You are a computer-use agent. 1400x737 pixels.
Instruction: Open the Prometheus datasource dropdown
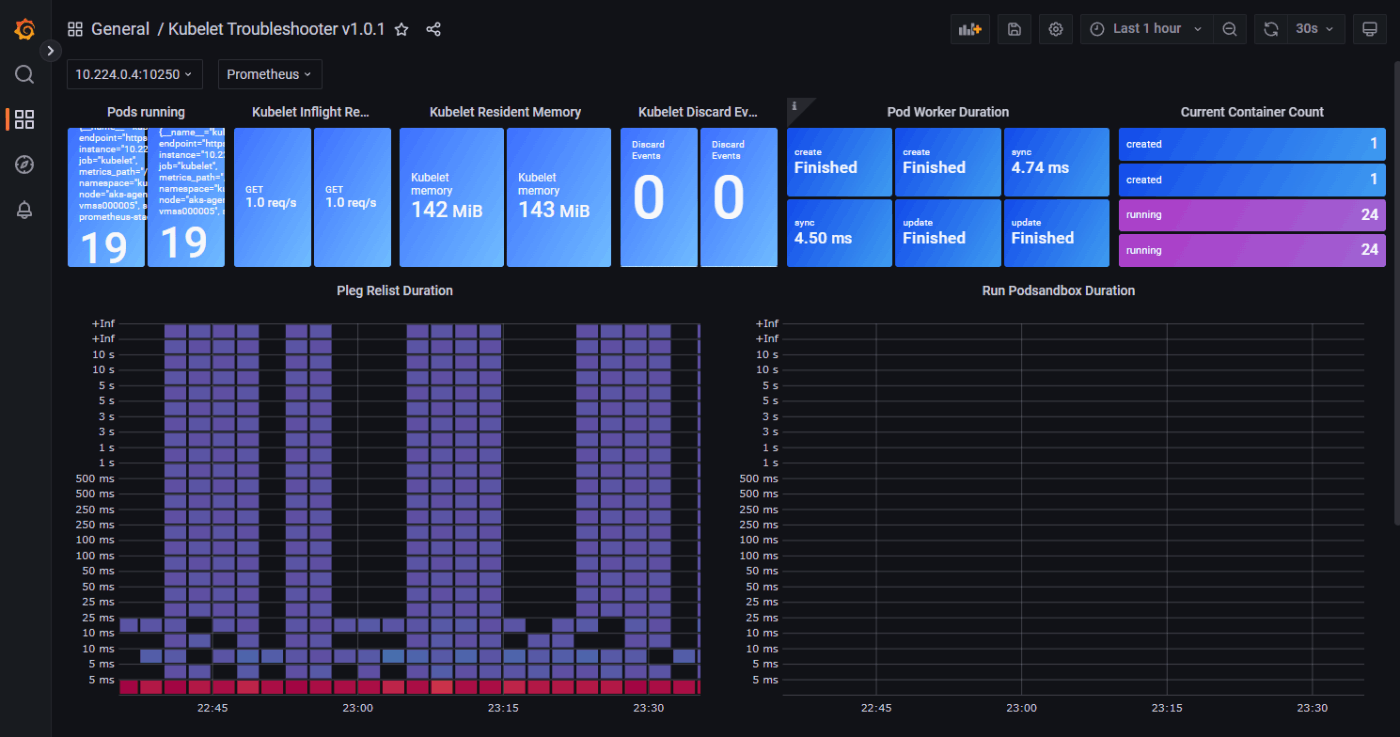[x=270, y=74]
